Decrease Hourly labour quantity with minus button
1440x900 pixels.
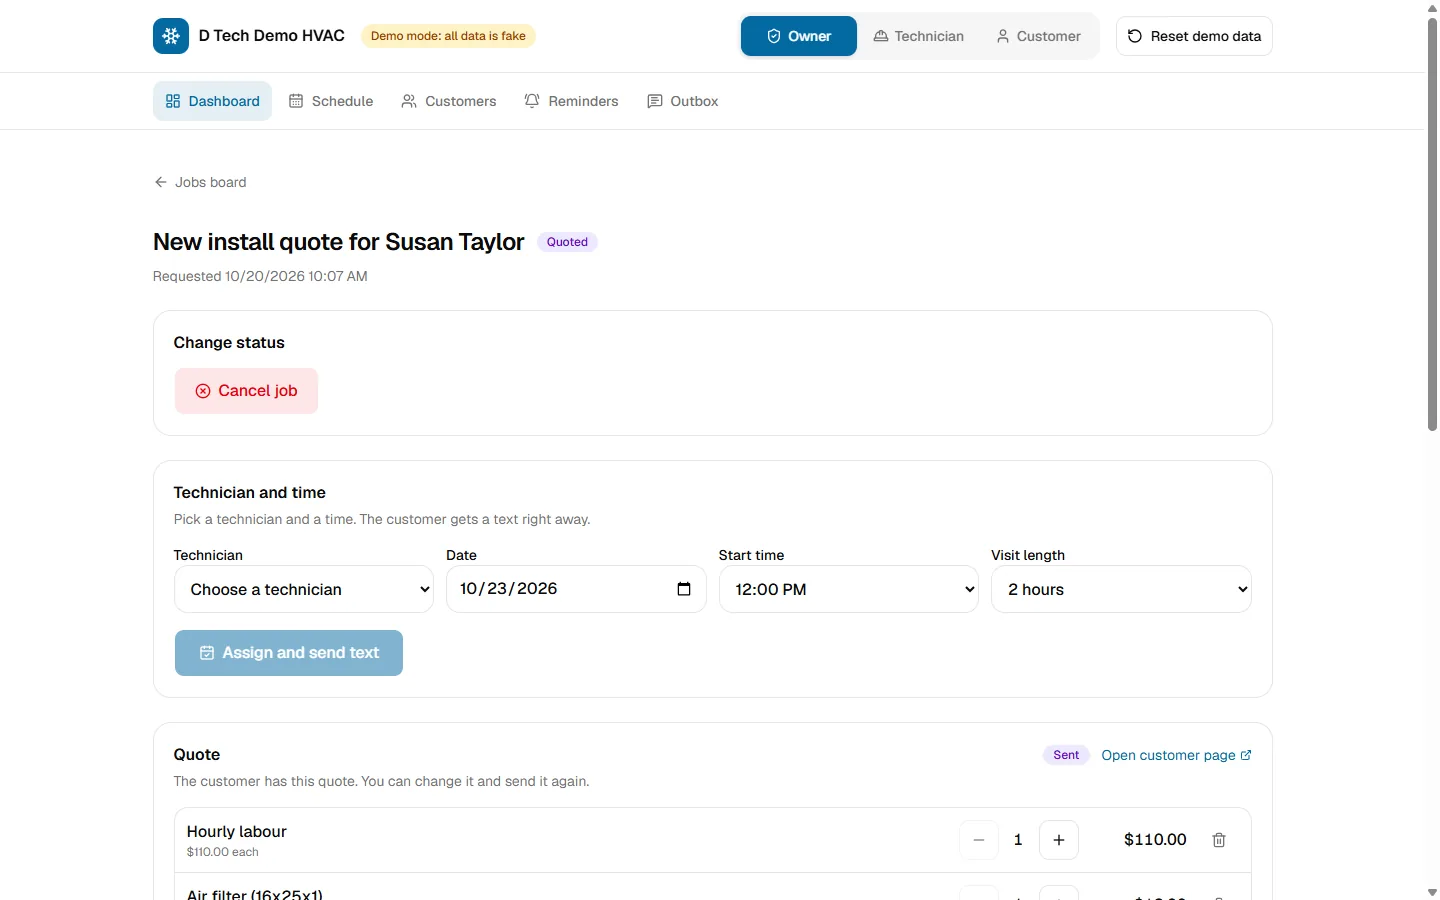point(979,840)
